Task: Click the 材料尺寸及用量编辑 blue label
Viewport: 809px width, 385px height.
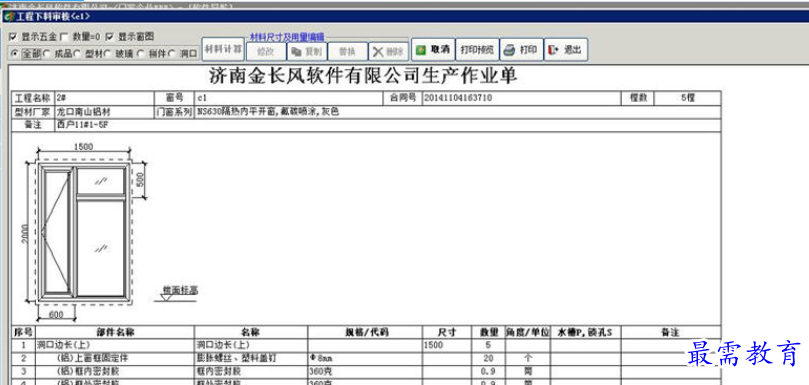Action: 287,37
